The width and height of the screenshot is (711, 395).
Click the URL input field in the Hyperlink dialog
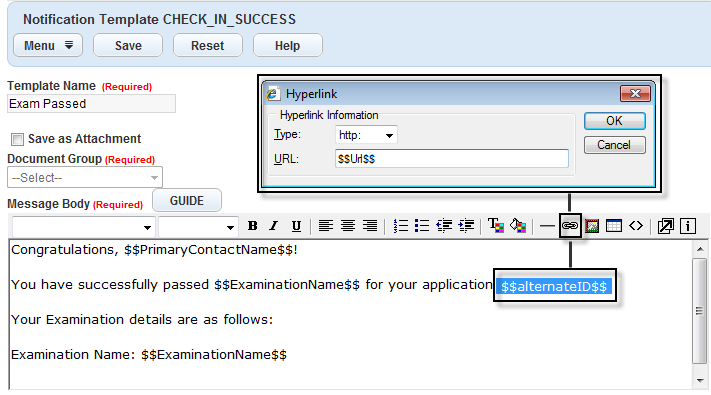coord(452,159)
